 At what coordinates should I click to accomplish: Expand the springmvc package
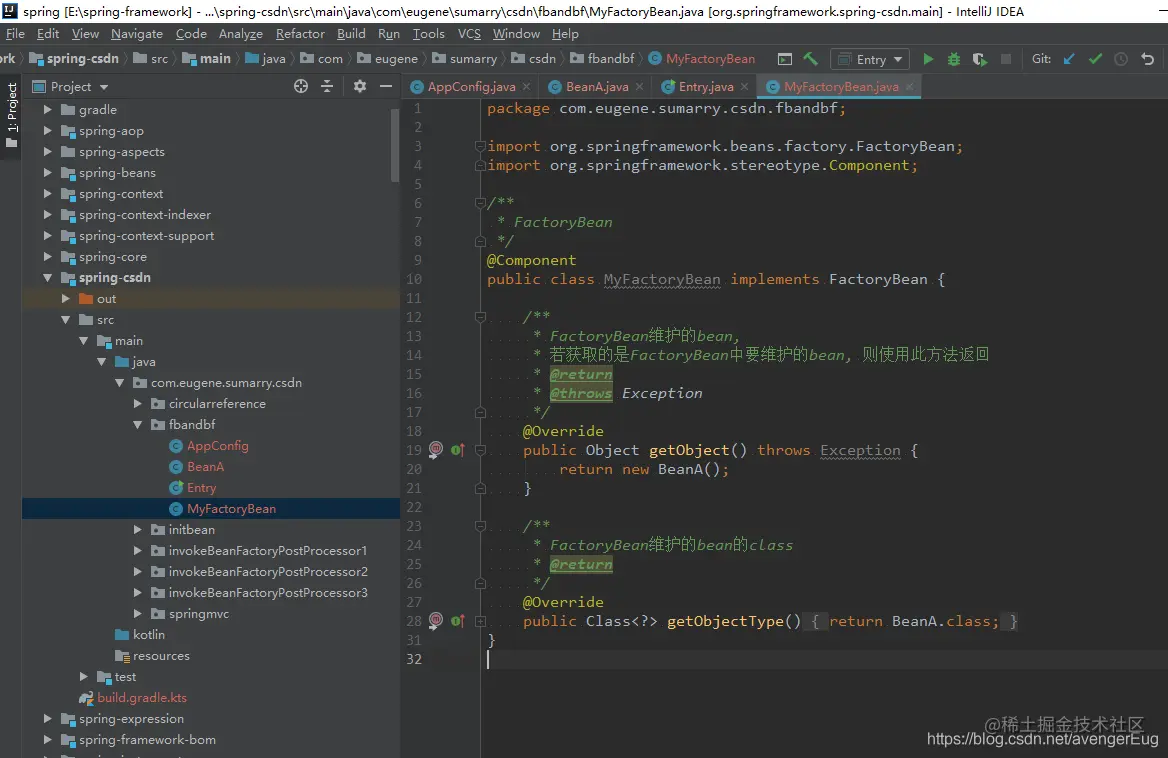pyautogui.click(x=138, y=614)
